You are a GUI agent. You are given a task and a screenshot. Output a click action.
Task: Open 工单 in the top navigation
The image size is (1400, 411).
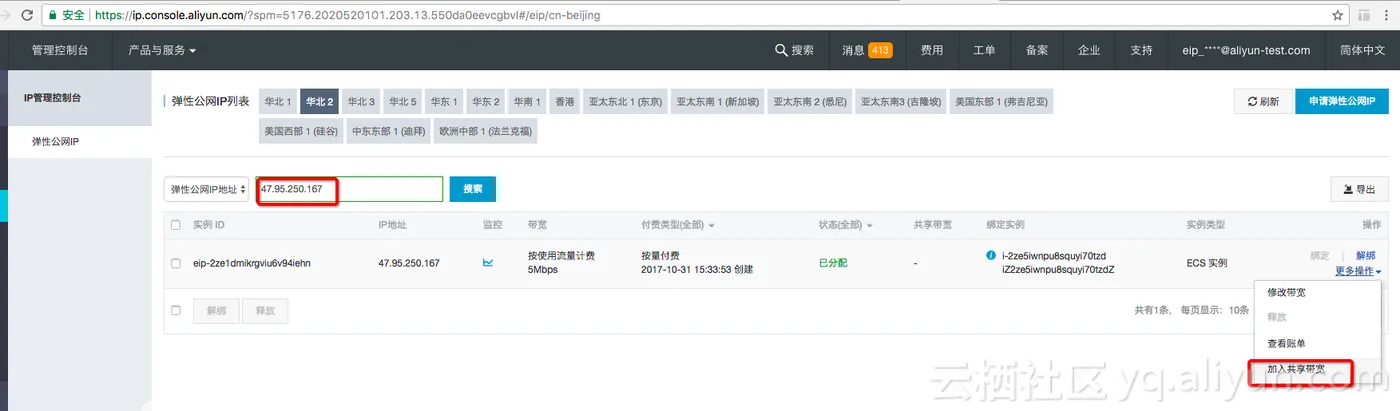click(984, 50)
